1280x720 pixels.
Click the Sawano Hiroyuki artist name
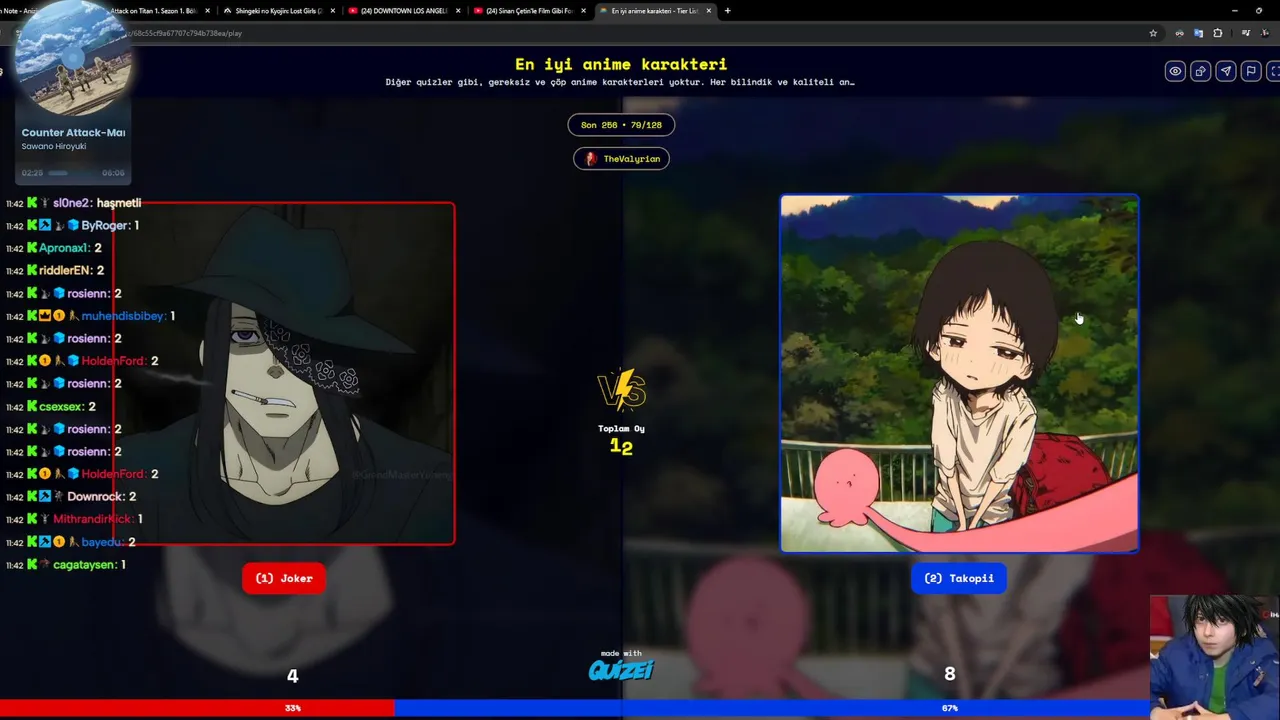pyautogui.click(x=55, y=146)
